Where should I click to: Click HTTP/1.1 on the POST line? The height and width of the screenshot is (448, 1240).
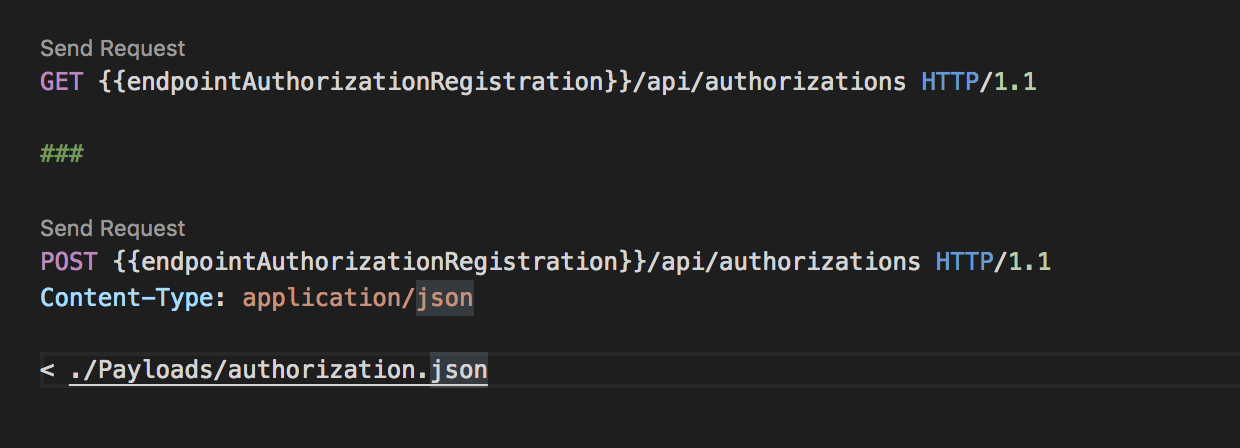(994, 263)
